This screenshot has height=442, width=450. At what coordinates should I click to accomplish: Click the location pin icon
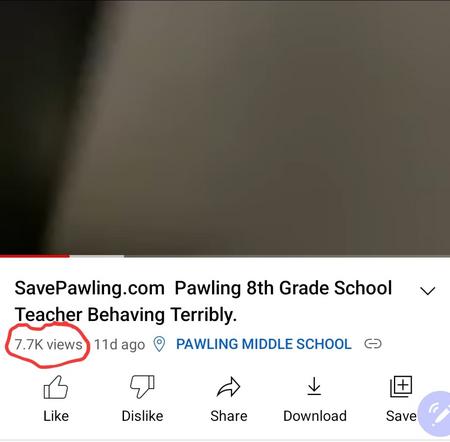point(159,344)
